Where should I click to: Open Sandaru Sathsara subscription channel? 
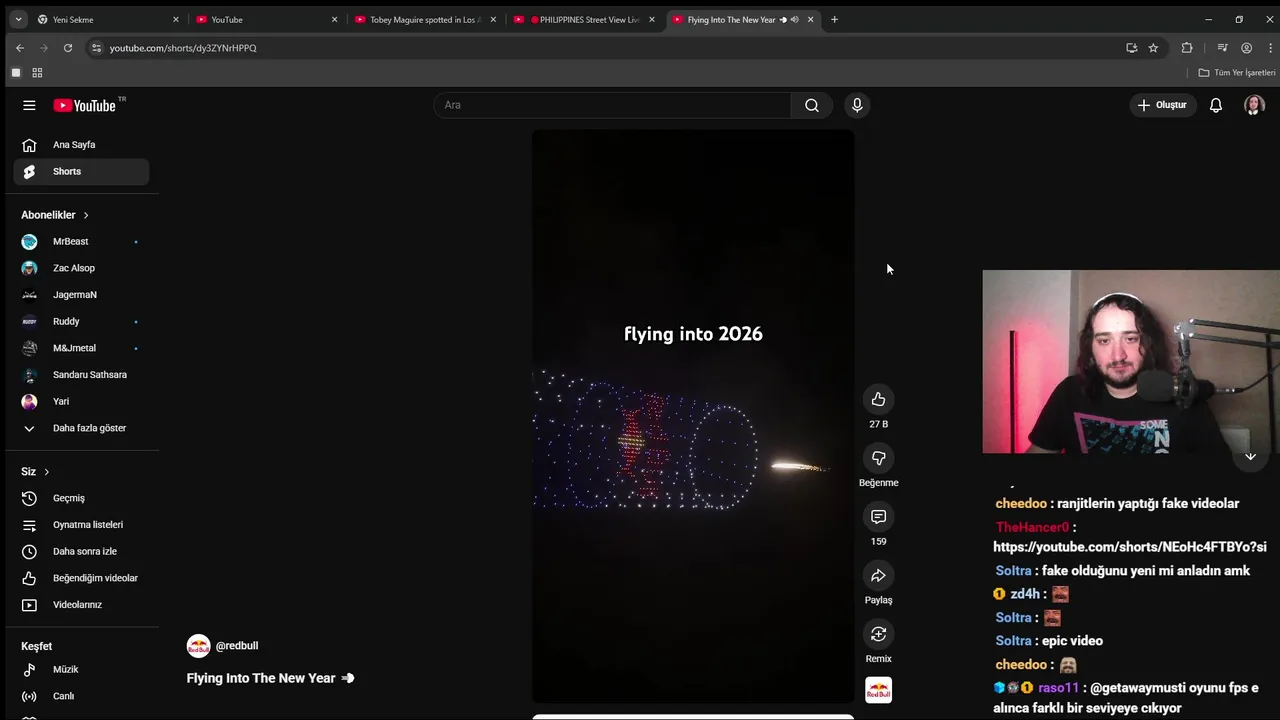[81, 375]
